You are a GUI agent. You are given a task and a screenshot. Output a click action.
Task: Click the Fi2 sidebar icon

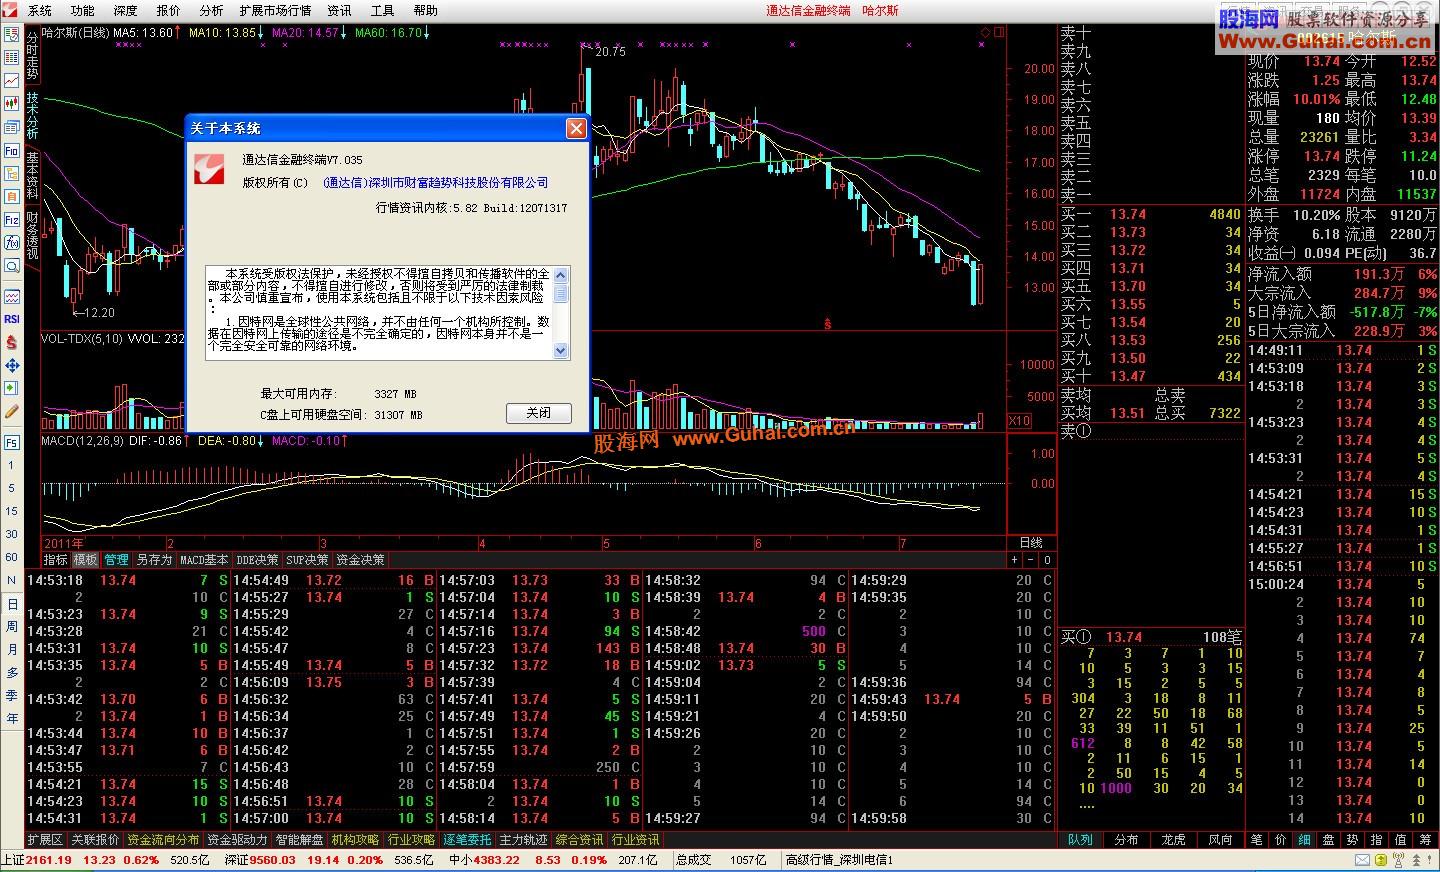pos(12,218)
